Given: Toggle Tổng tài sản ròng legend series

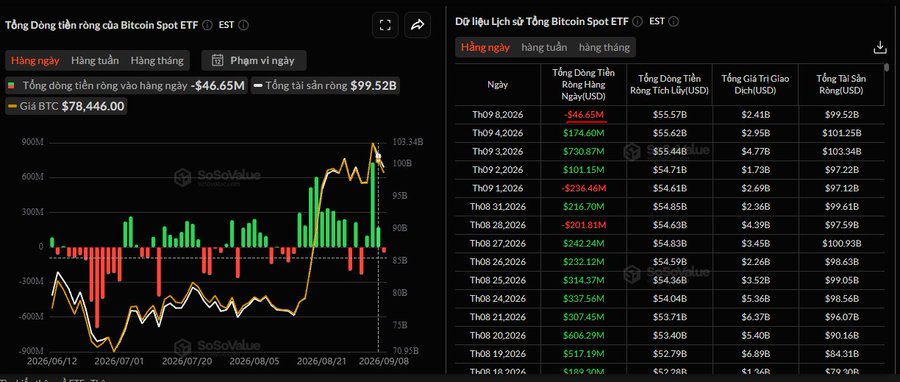Looking at the screenshot, I should [326, 86].
